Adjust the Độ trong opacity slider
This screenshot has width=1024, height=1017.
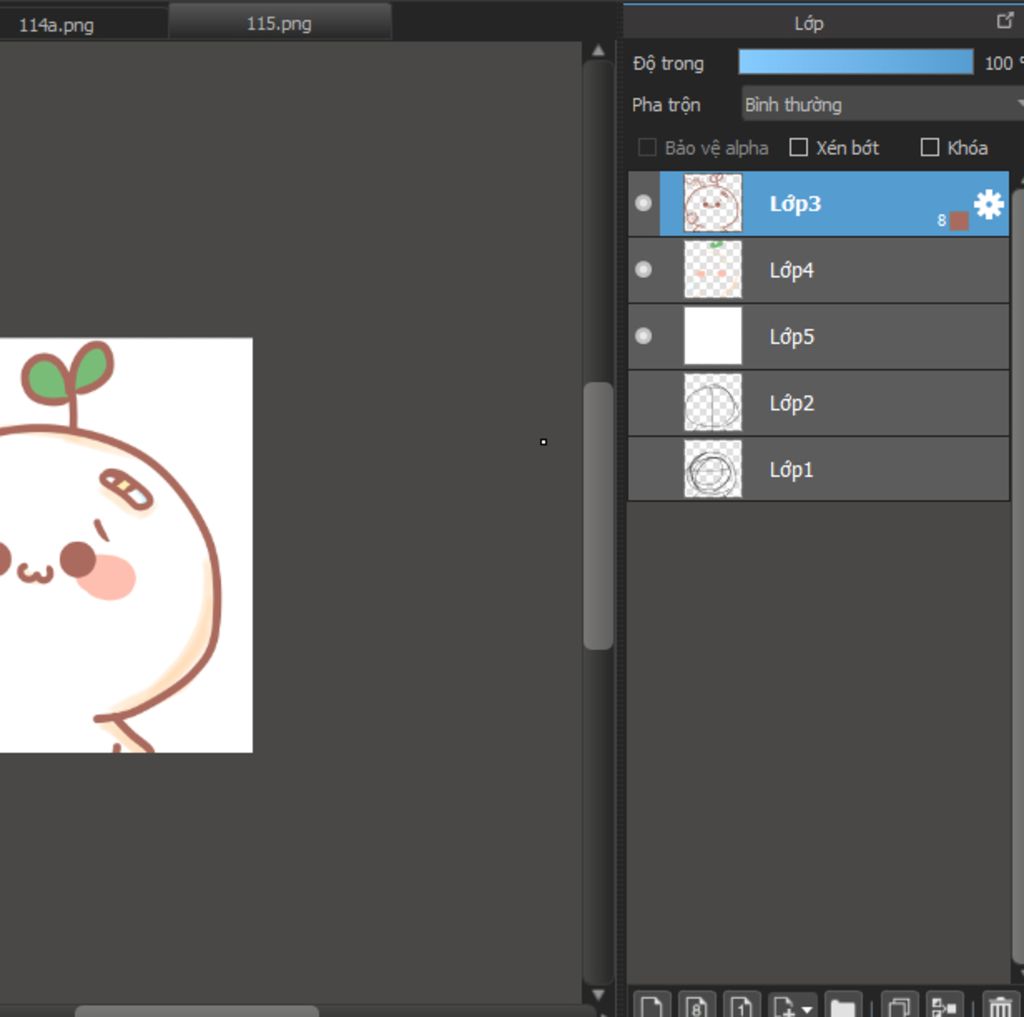tap(856, 62)
